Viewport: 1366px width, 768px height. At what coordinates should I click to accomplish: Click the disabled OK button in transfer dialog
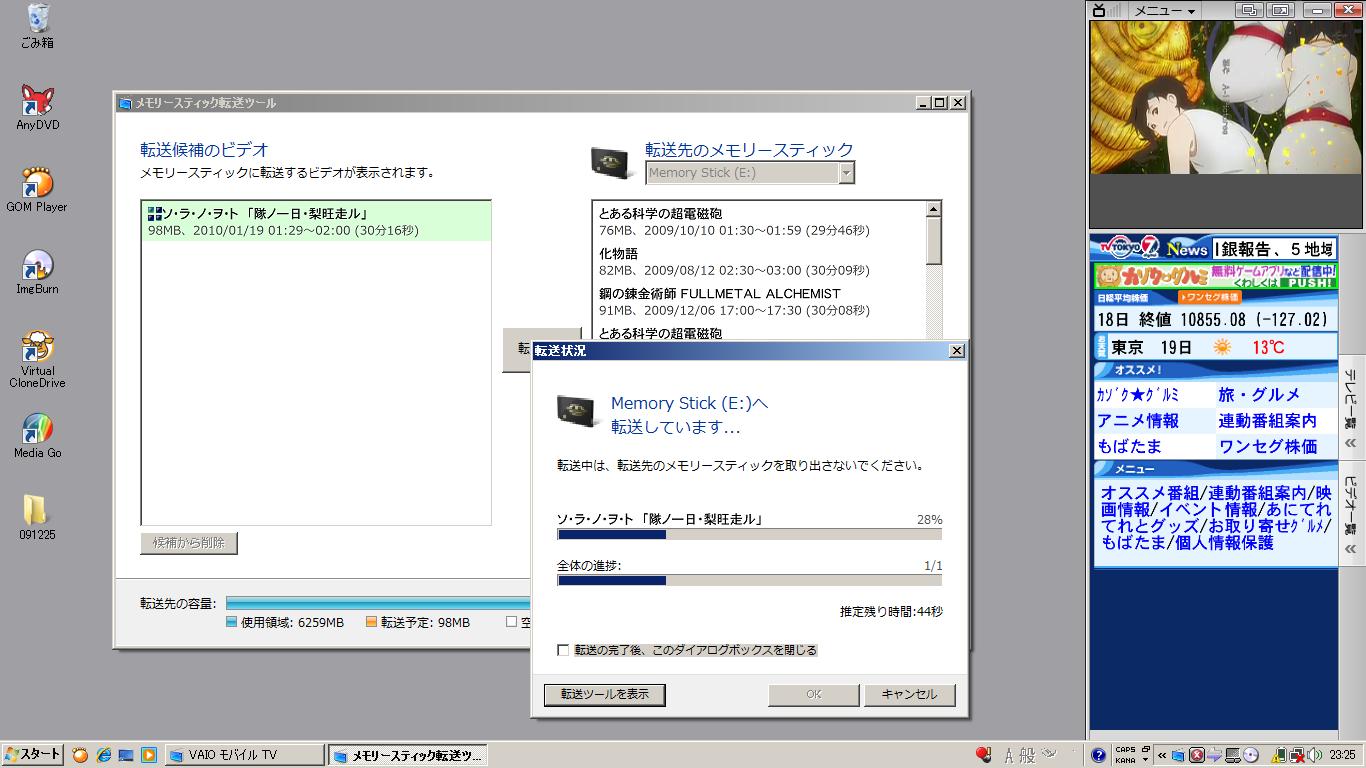point(814,694)
